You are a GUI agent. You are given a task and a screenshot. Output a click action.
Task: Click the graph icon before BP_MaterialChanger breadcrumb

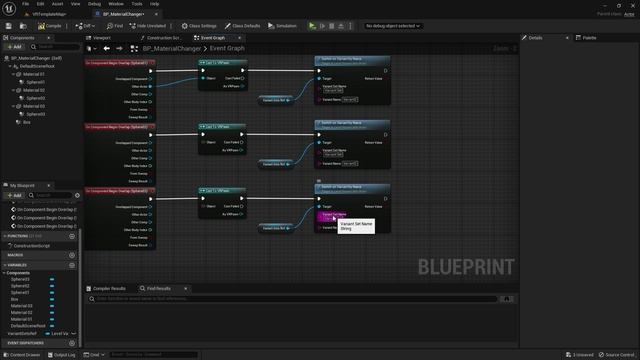coord(134,49)
